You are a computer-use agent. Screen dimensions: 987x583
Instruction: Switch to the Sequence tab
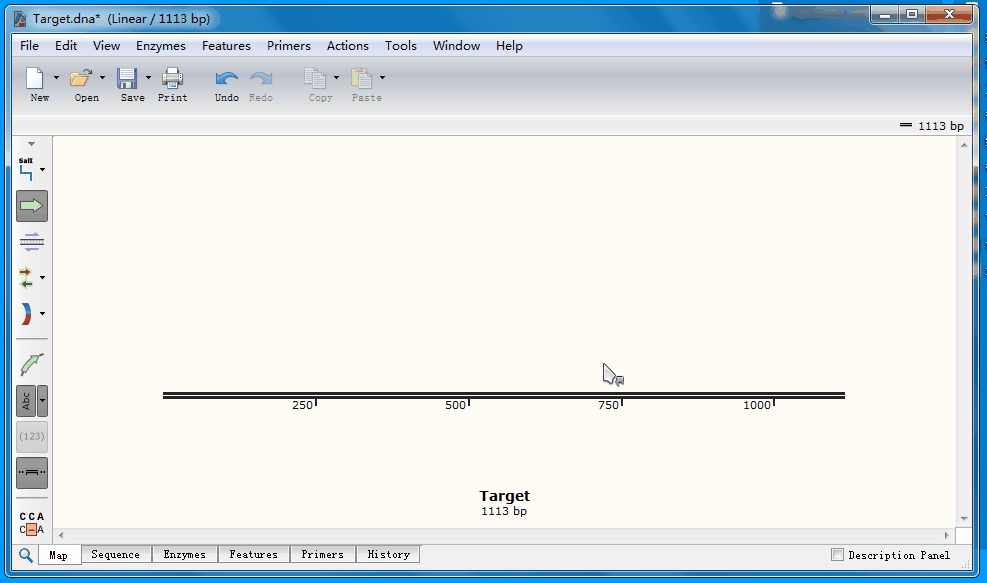pyautogui.click(x=115, y=554)
